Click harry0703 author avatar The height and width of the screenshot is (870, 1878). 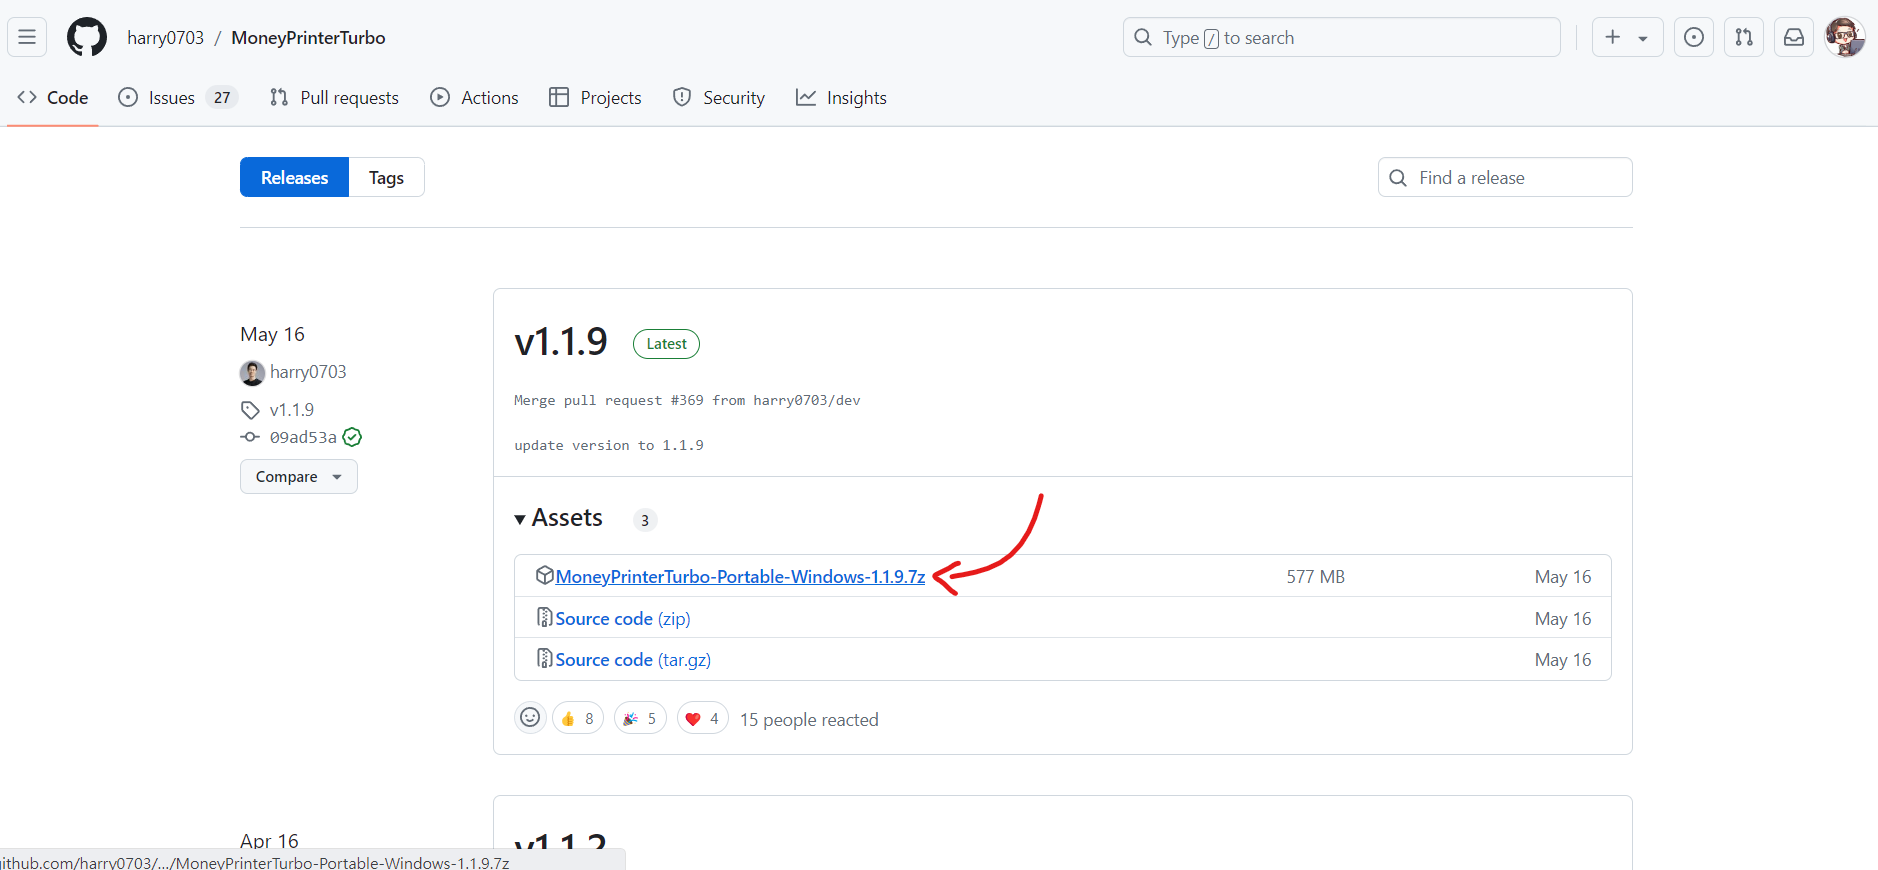click(252, 373)
